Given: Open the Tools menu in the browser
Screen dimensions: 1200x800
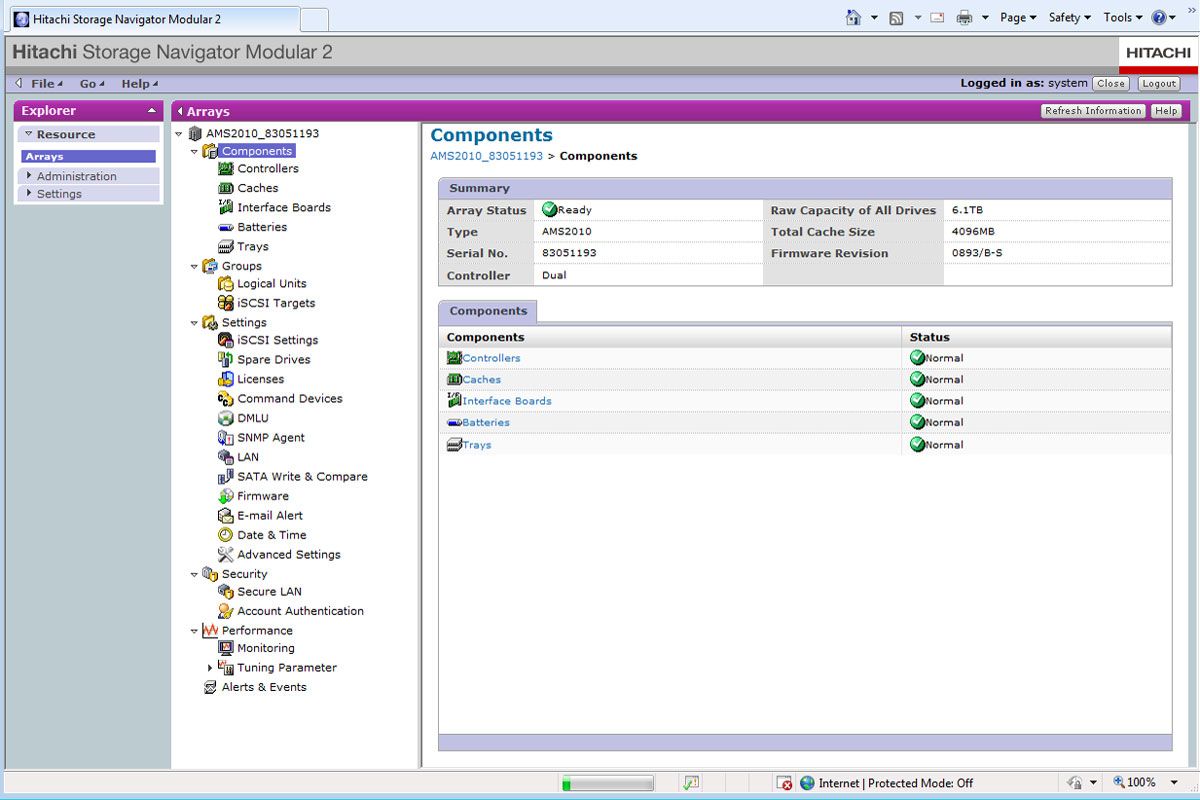Looking at the screenshot, I should tap(1118, 17).
